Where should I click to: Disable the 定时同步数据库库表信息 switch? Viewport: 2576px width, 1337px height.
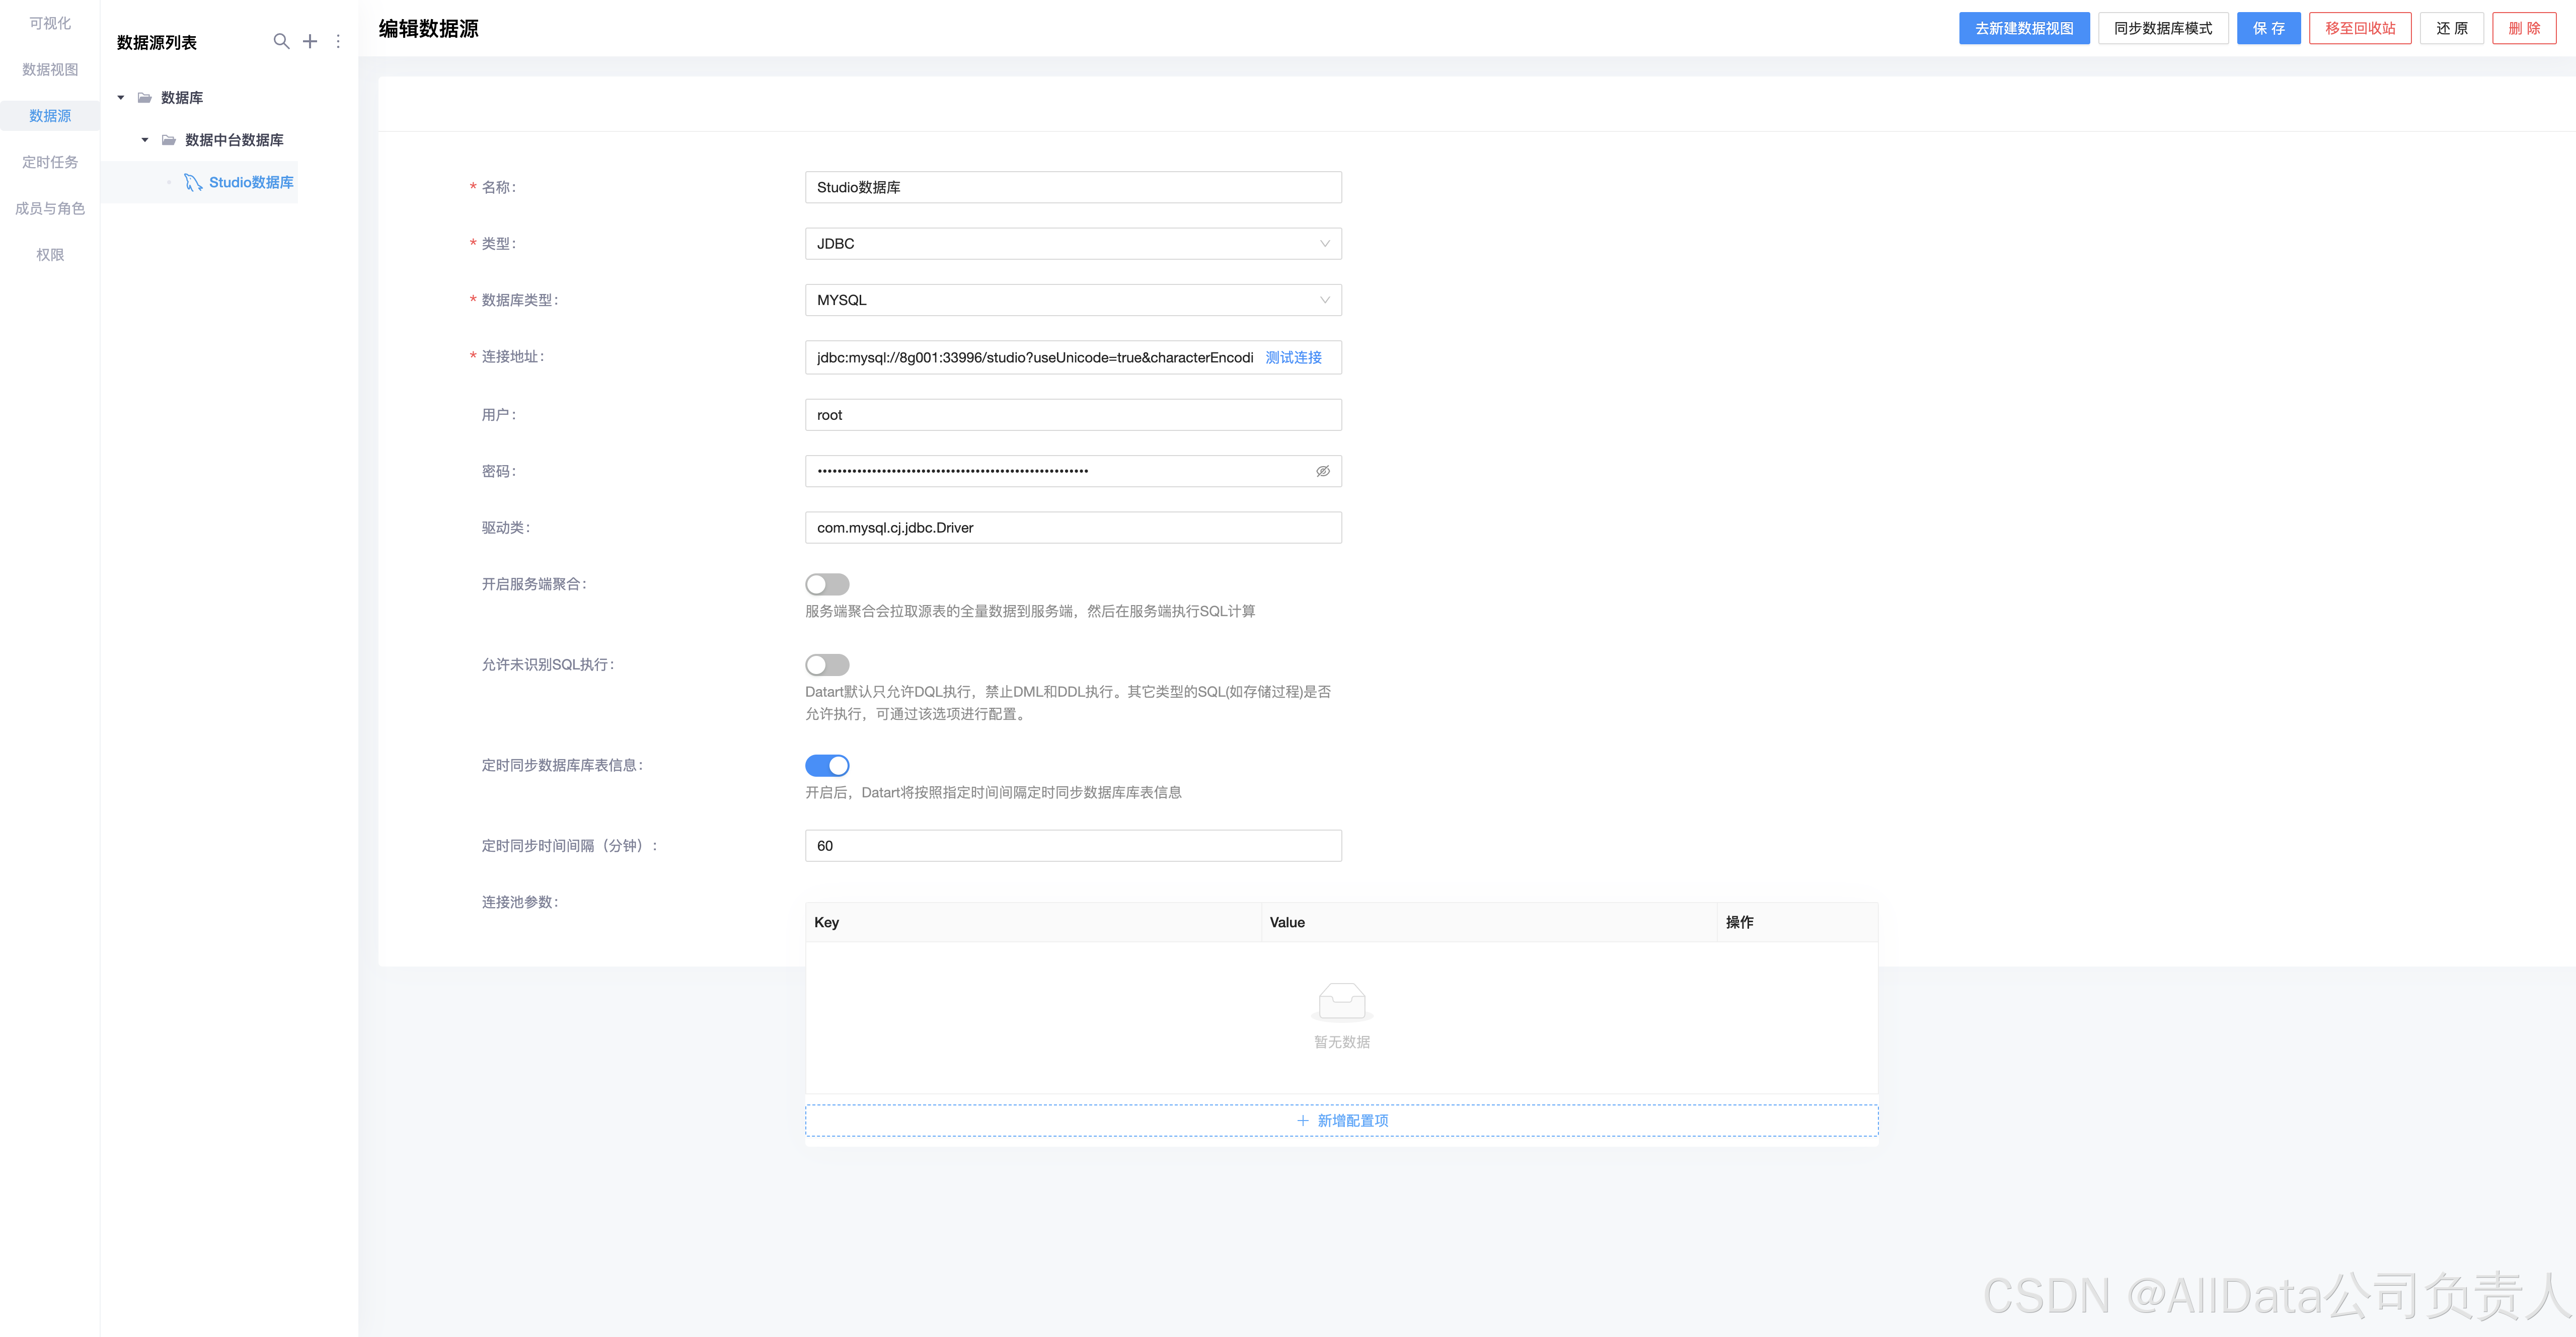[827, 765]
